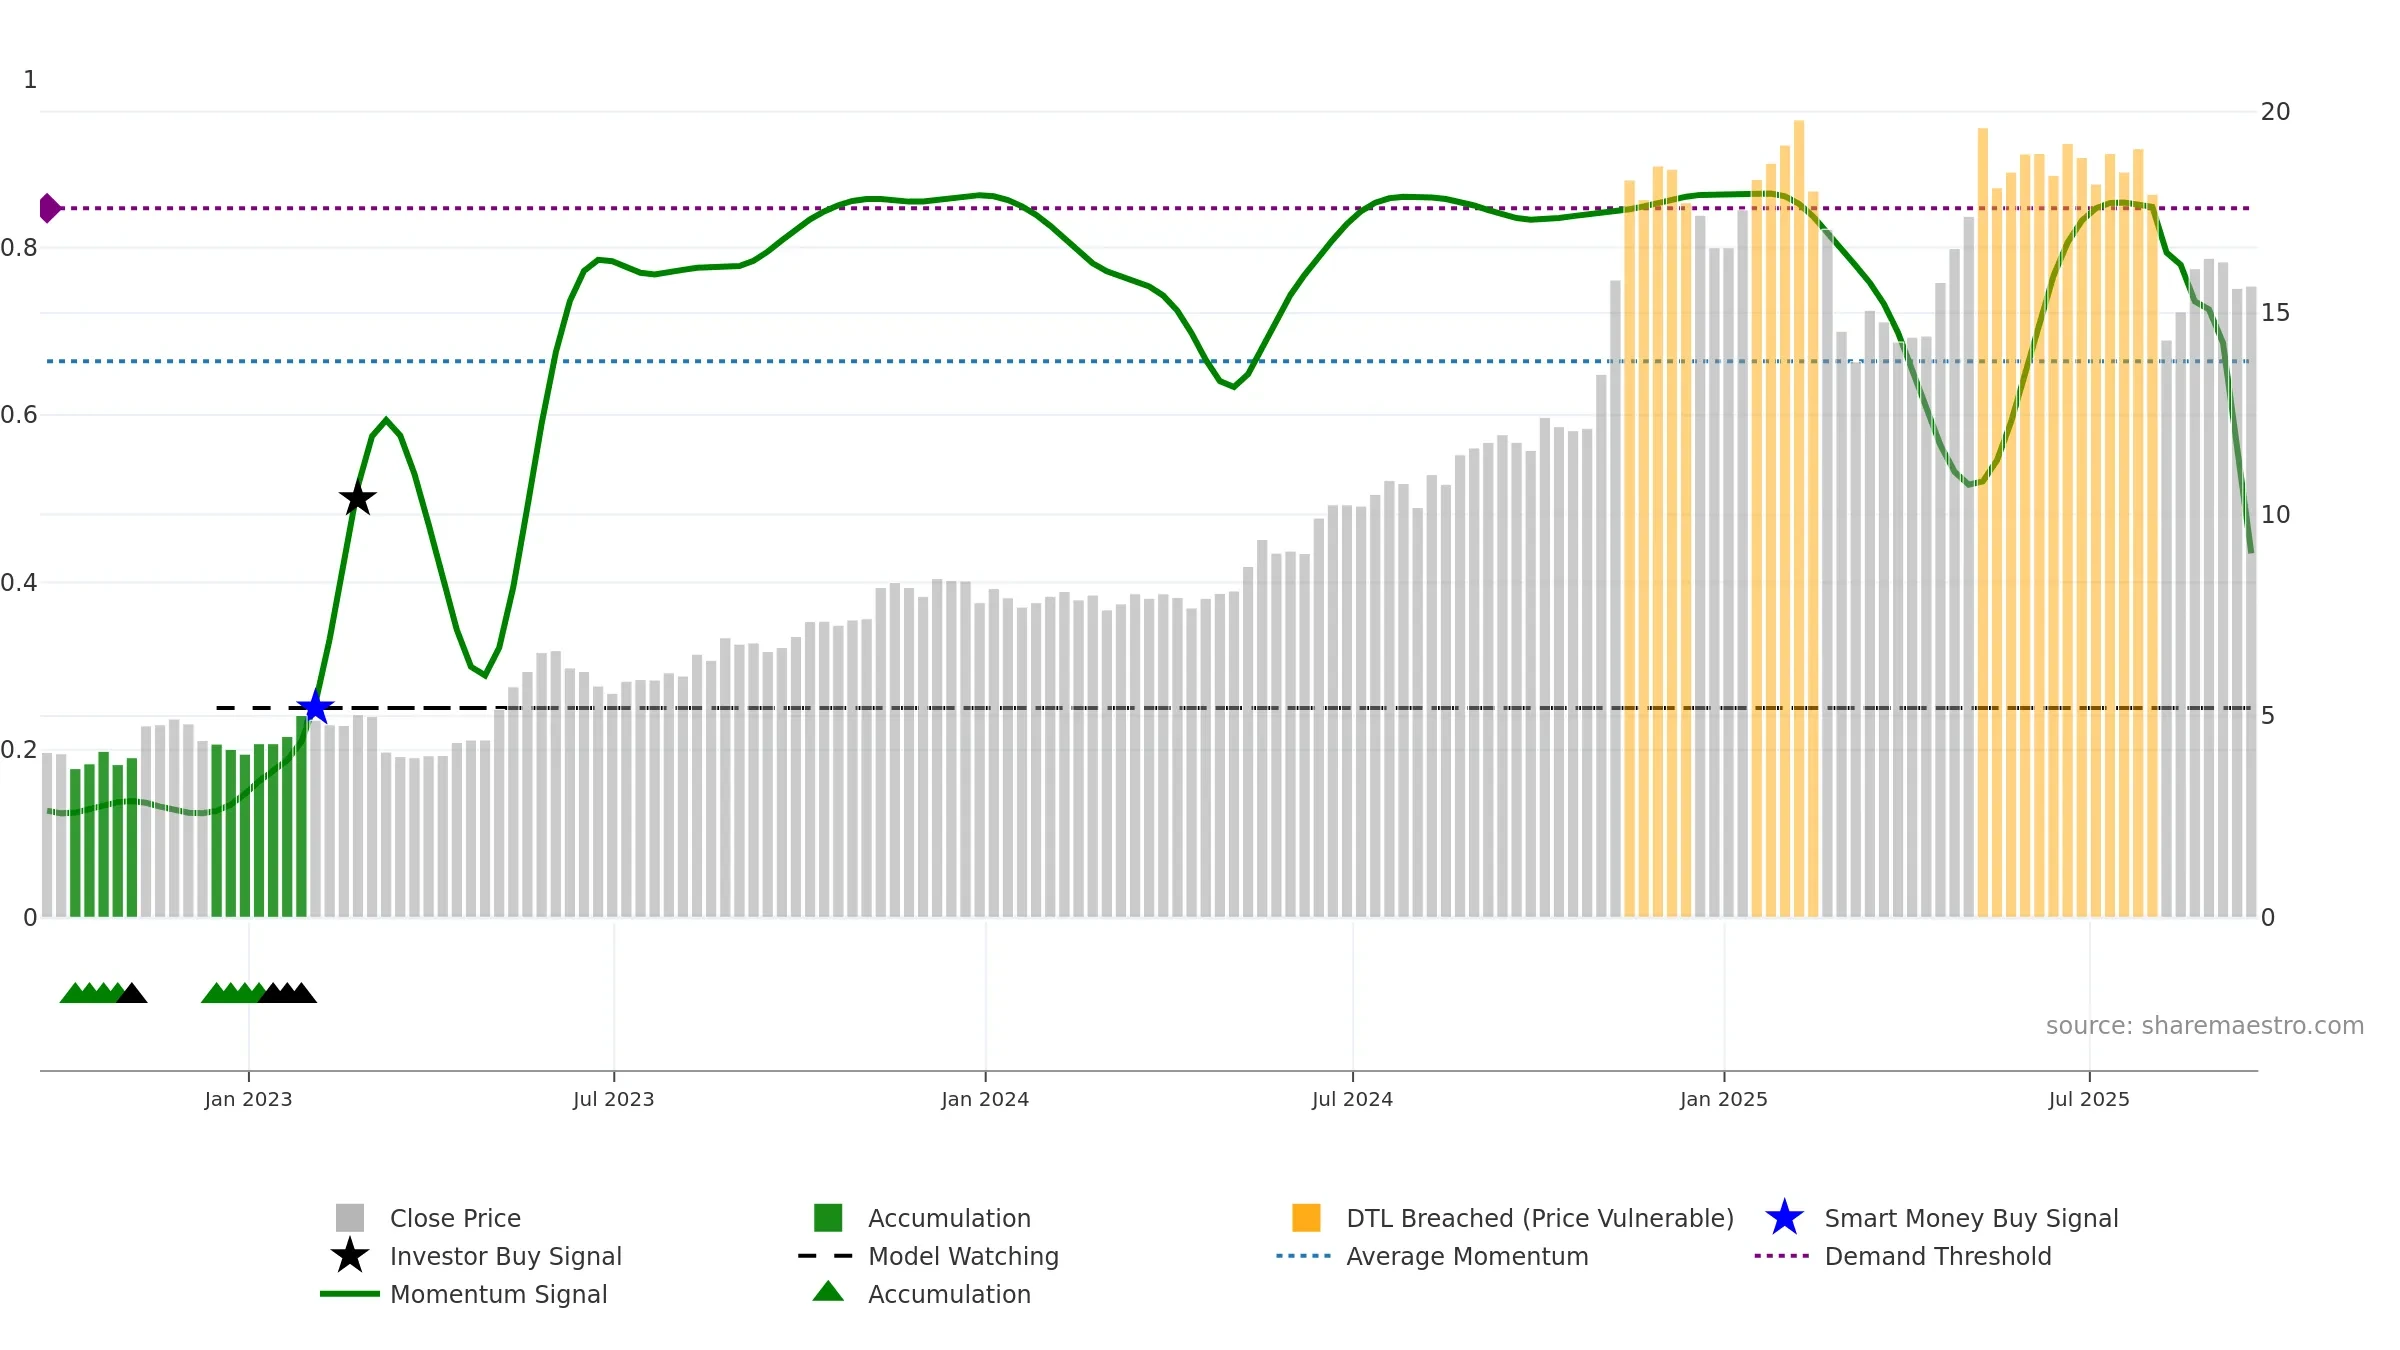Screen dimensions: 2400x1350
Task: Click the green square Accumulation legend swatch
Action: [828, 1218]
